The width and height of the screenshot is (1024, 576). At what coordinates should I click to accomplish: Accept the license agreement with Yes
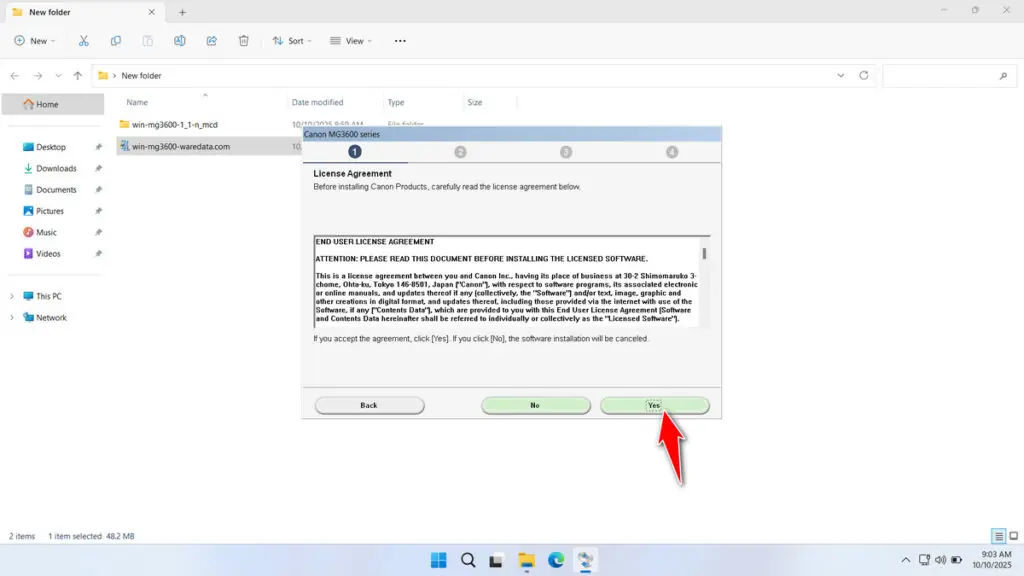(x=655, y=405)
